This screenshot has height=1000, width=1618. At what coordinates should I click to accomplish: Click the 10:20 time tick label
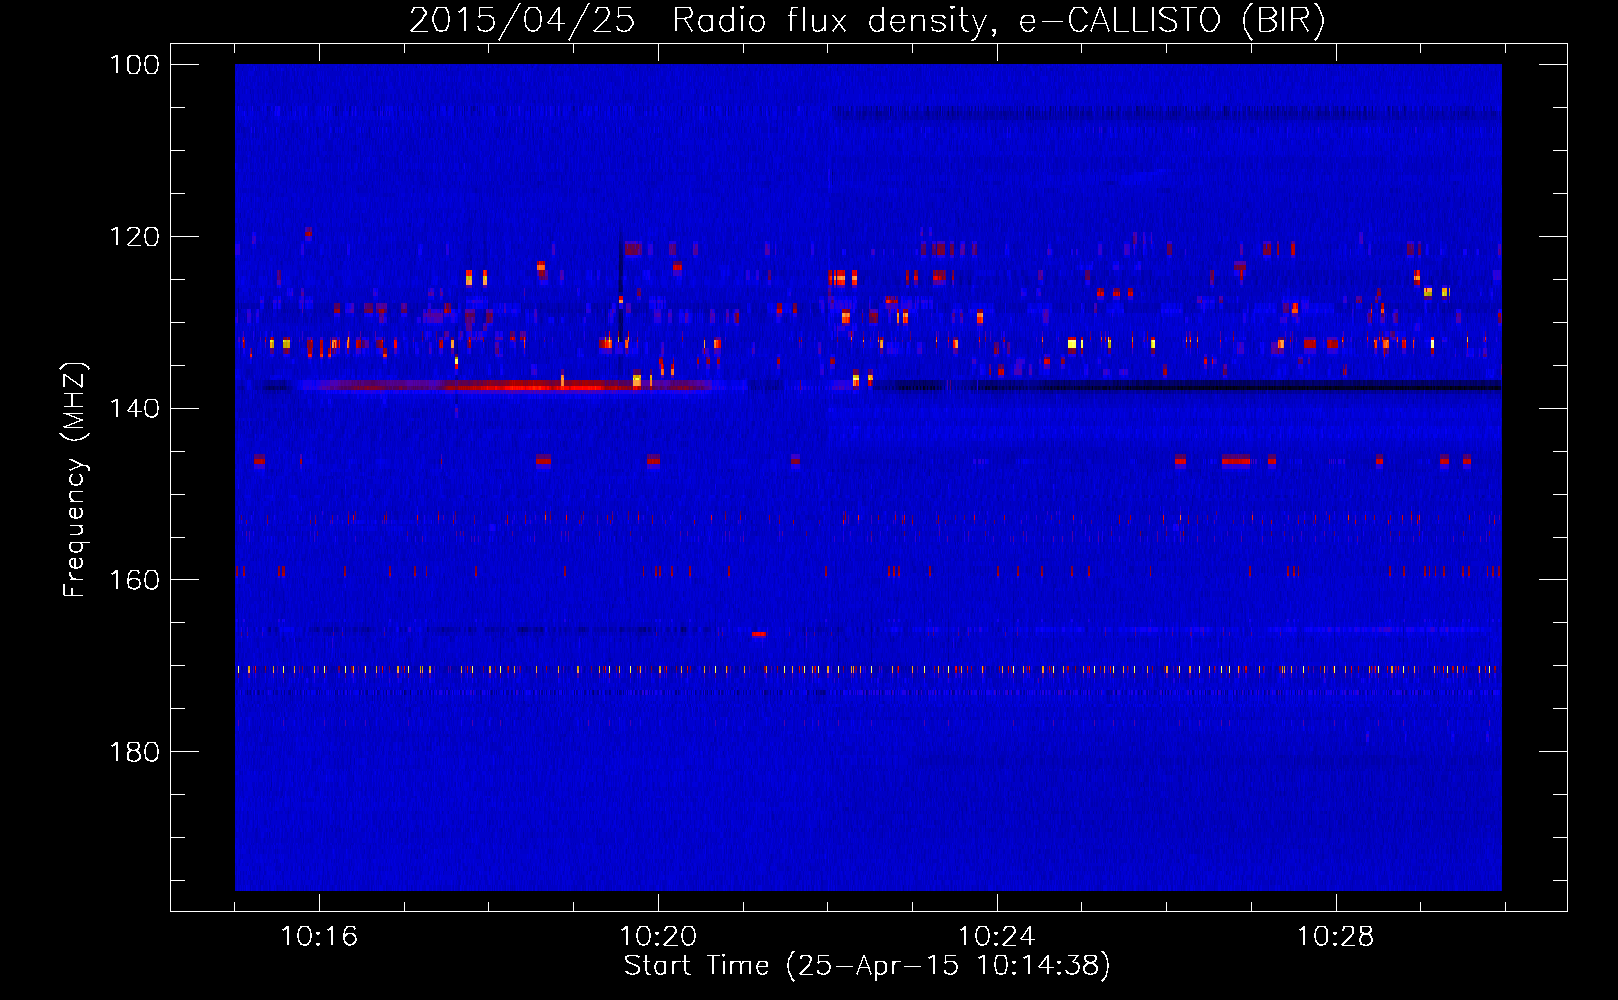click(658, 937)
